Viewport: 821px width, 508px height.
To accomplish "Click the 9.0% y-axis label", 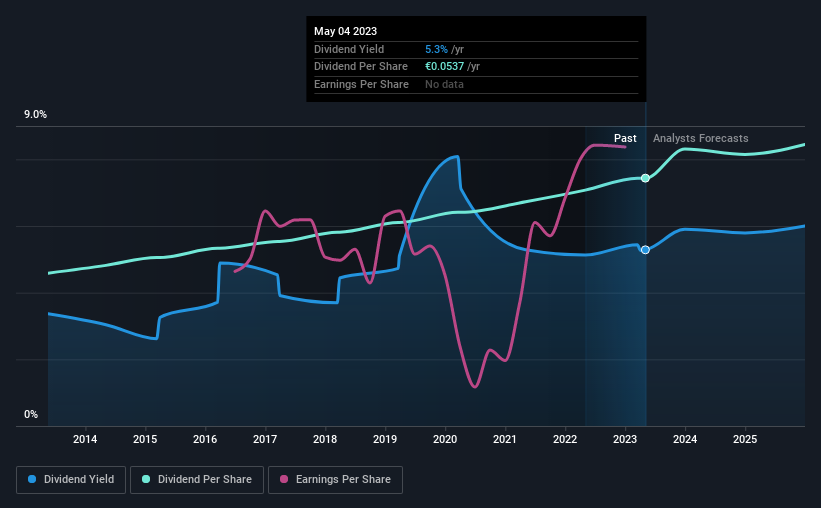I will (x=35, y=115).
